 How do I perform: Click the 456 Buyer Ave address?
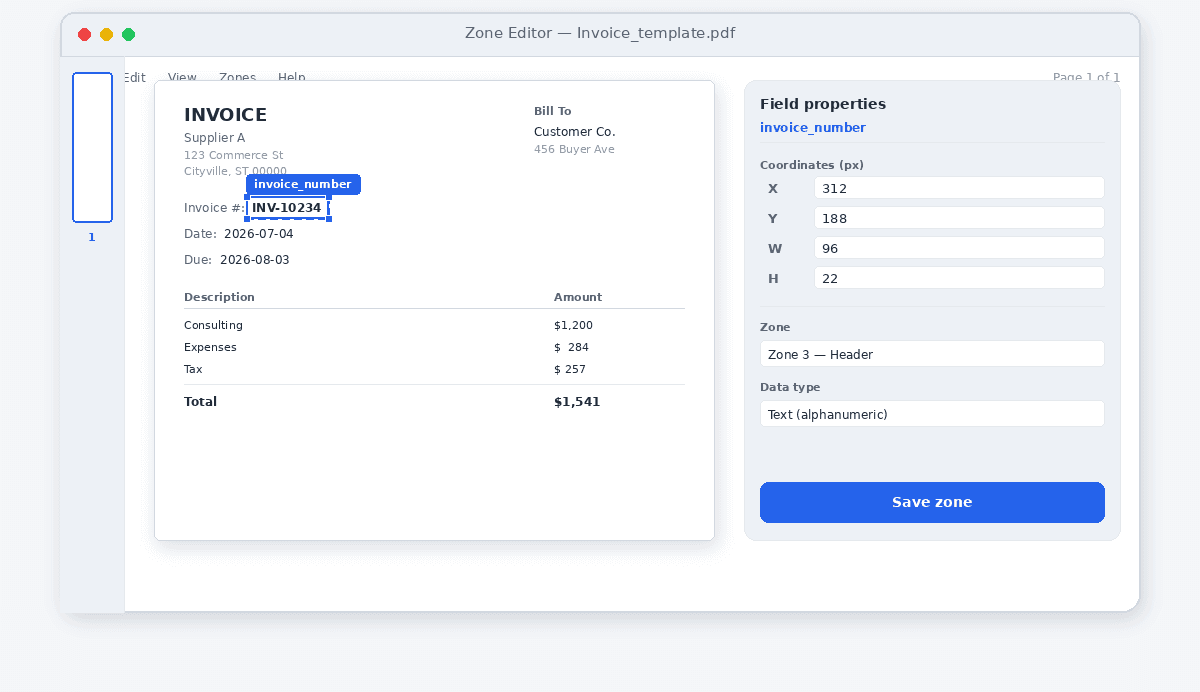(x=574, y=149)
